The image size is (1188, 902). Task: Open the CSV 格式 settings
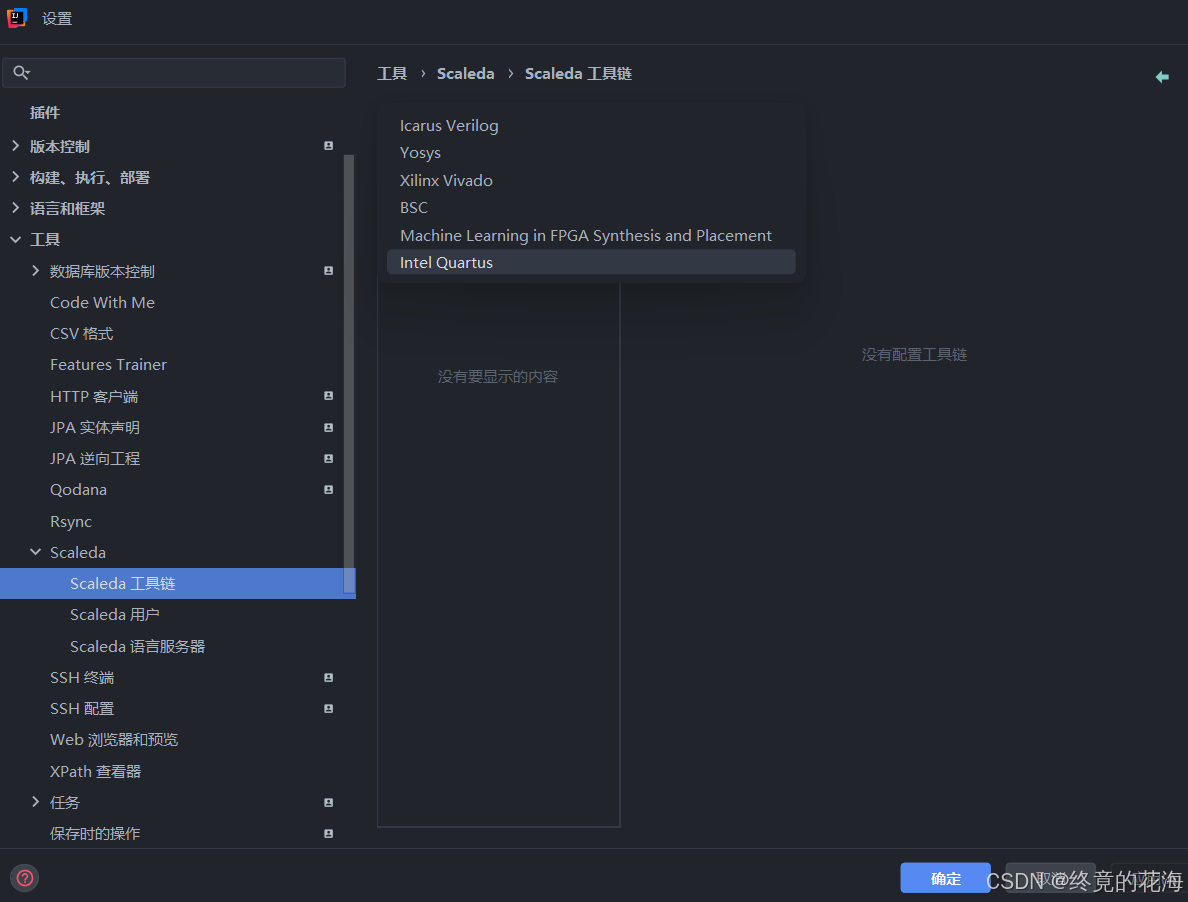tap(81, 333)
